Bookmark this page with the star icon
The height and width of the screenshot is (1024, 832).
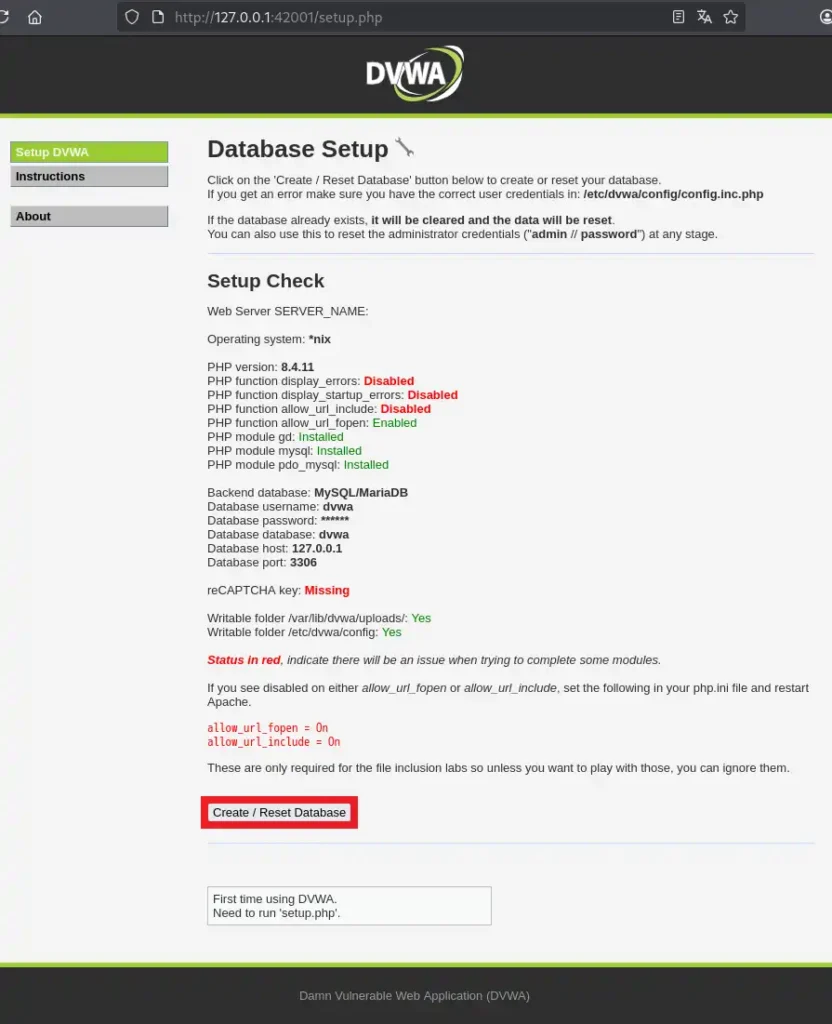(731, 17)
